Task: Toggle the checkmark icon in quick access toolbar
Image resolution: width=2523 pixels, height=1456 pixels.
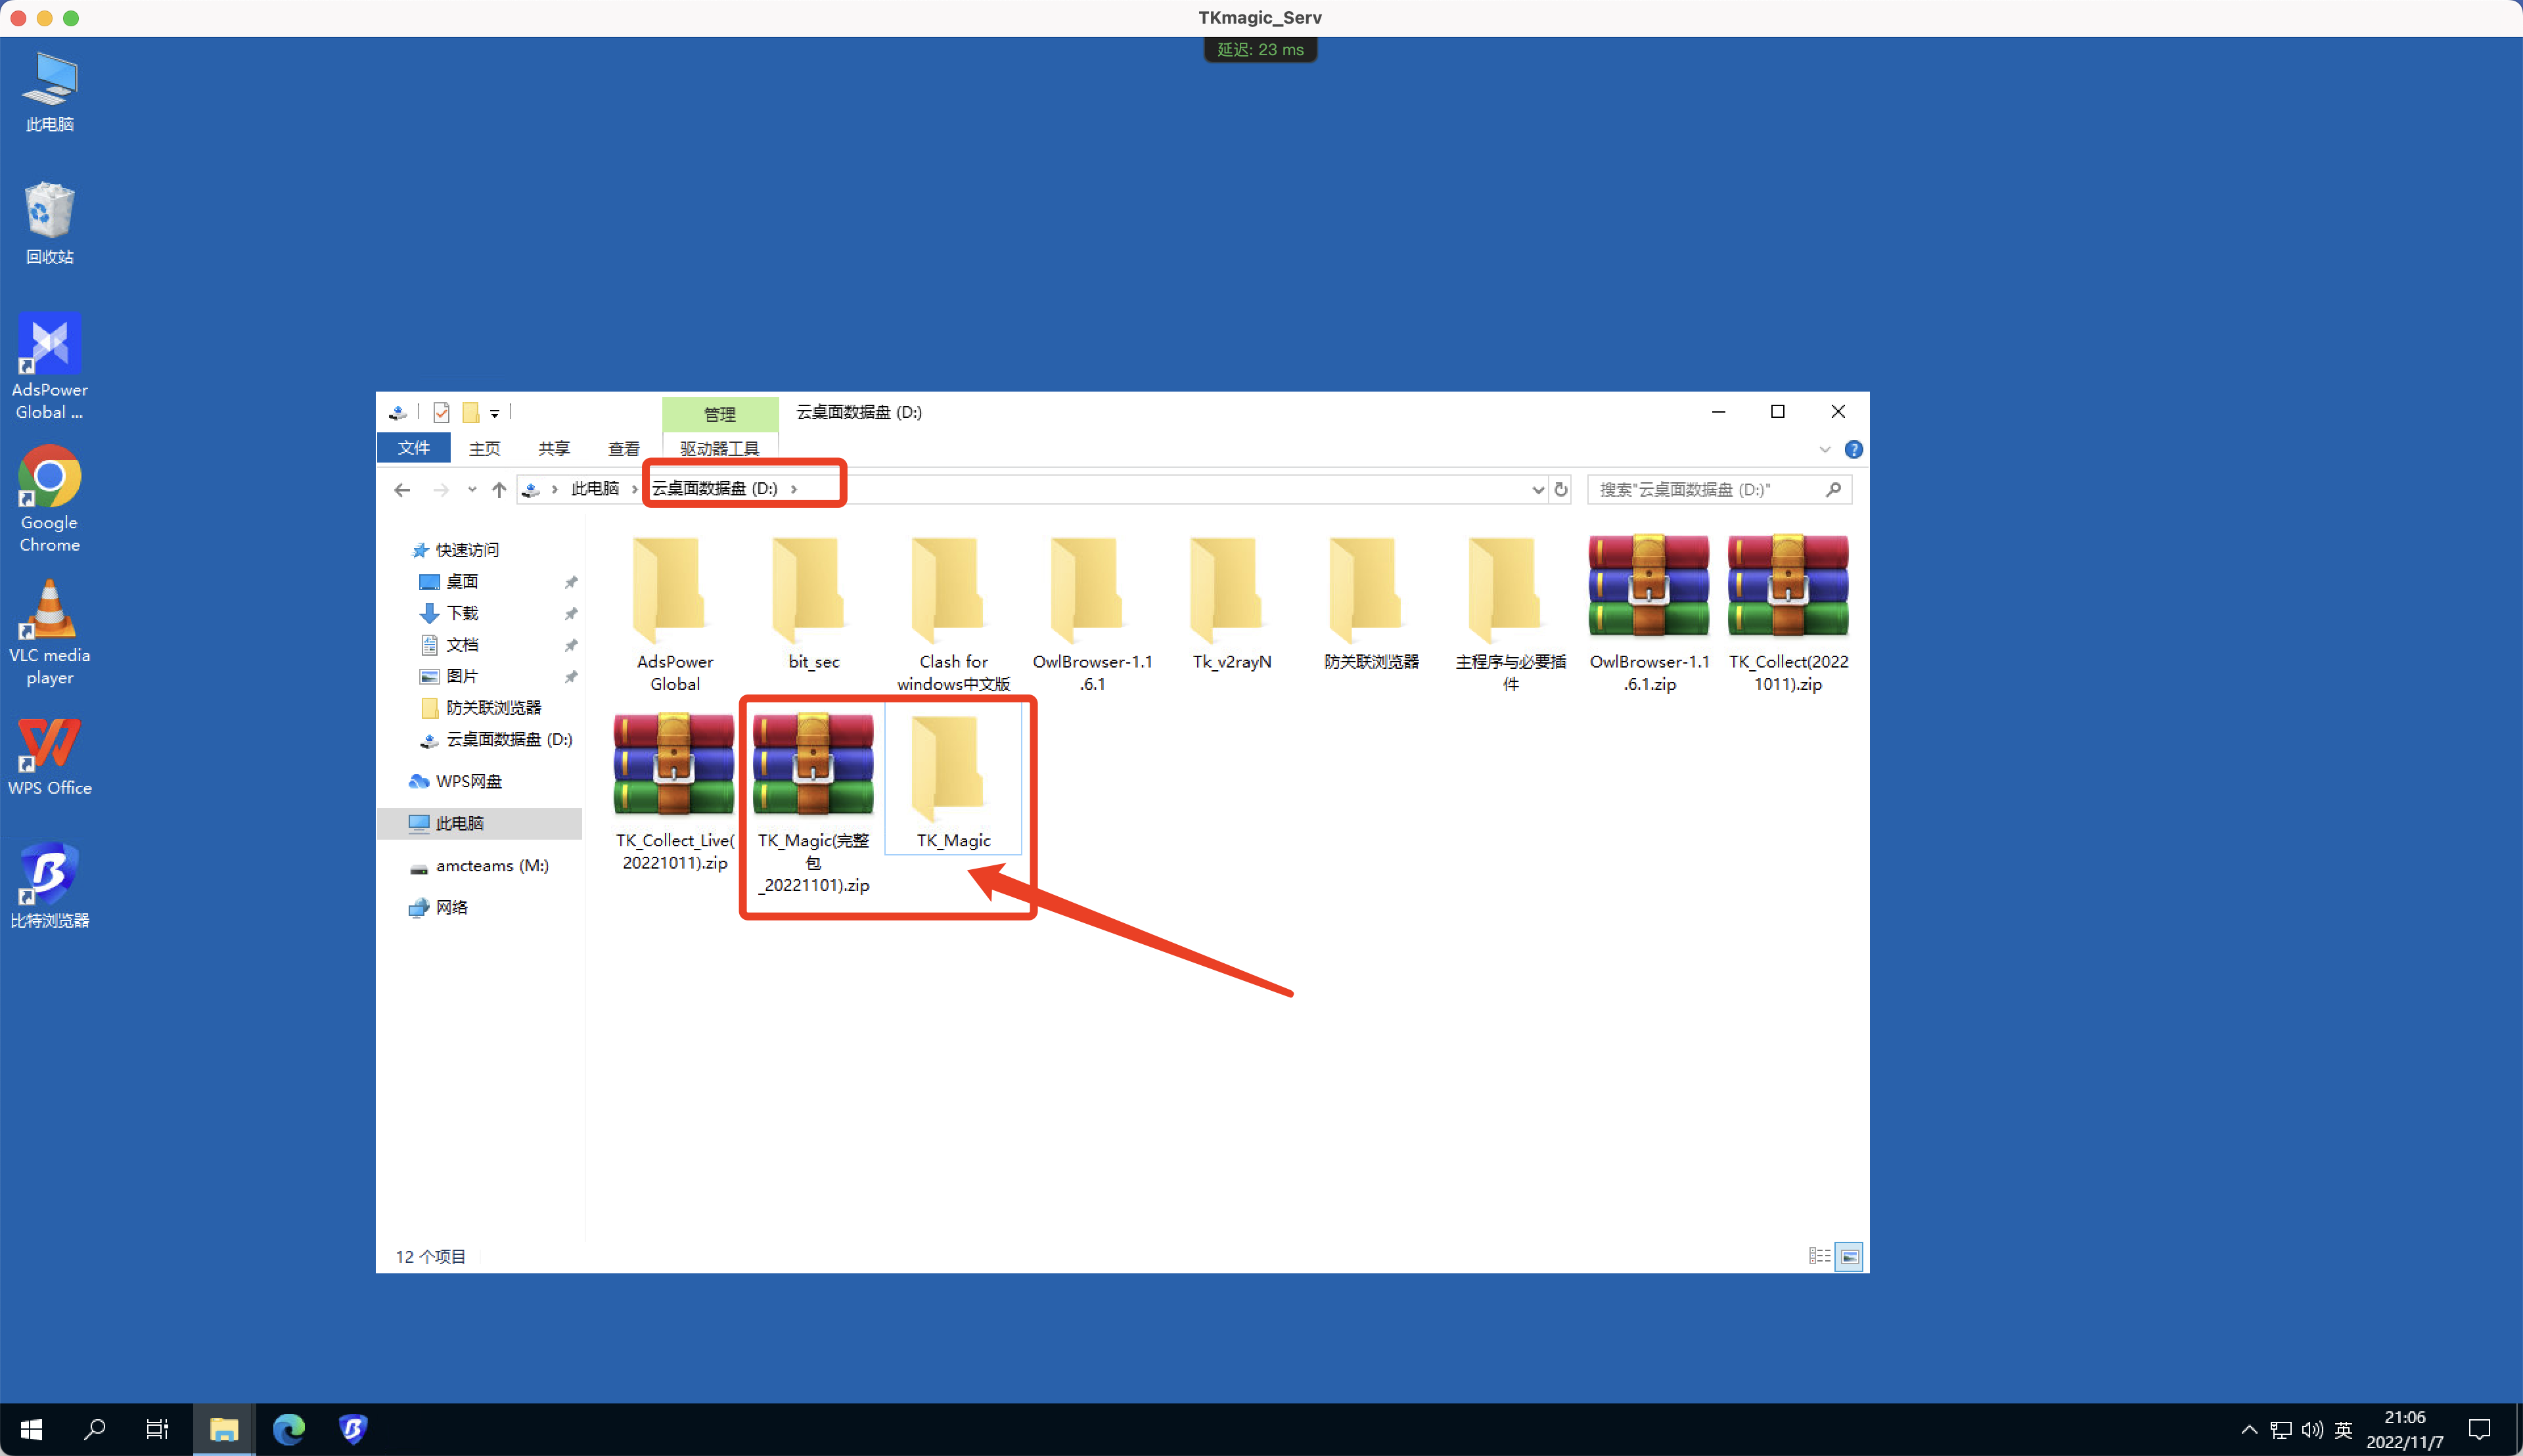Action: 442,412
